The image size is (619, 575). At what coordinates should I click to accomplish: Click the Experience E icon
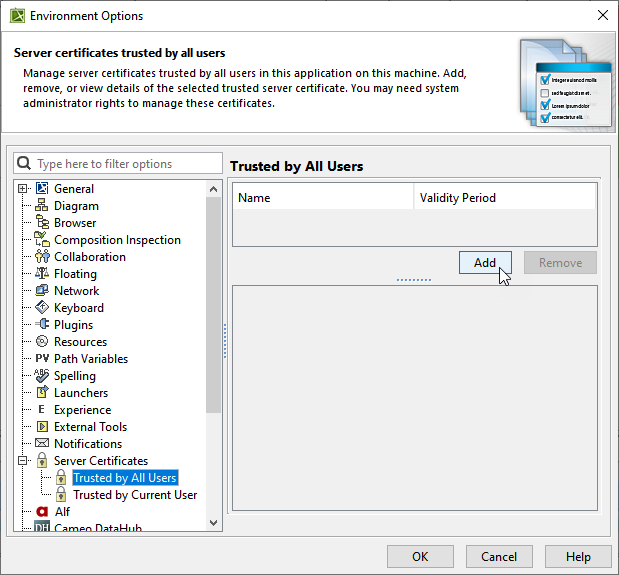(41, 409)
